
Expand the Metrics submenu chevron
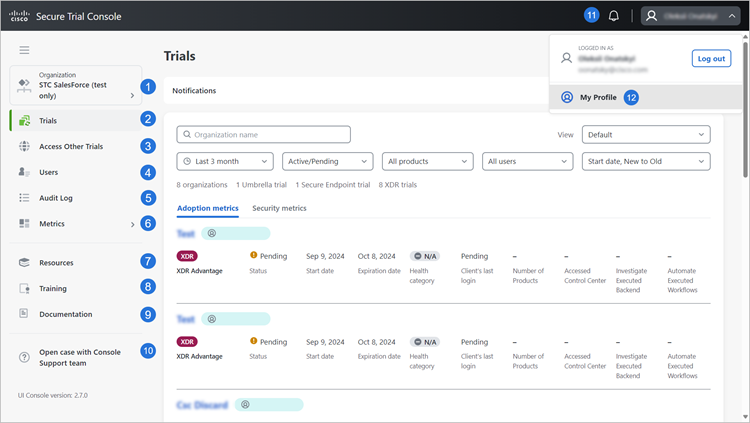(132, 224)
